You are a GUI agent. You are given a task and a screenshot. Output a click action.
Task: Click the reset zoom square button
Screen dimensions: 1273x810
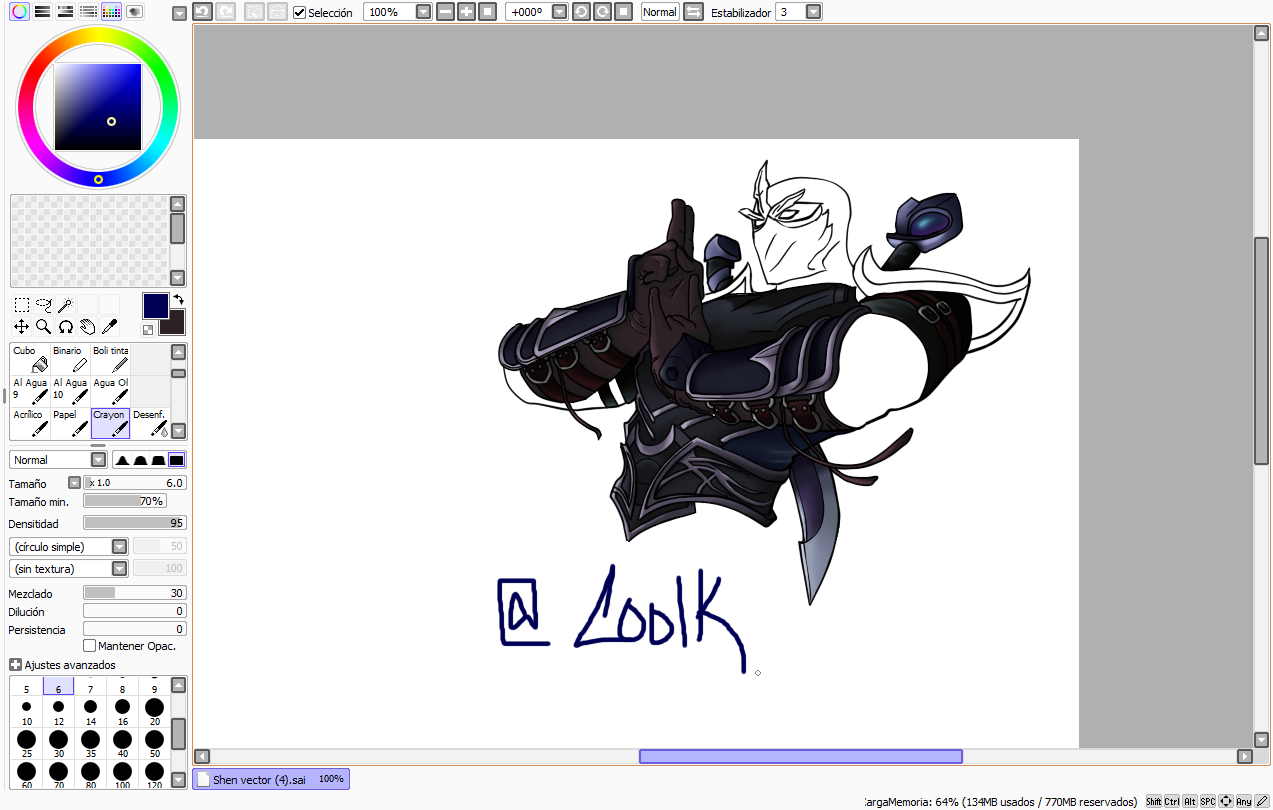(487, 12)
